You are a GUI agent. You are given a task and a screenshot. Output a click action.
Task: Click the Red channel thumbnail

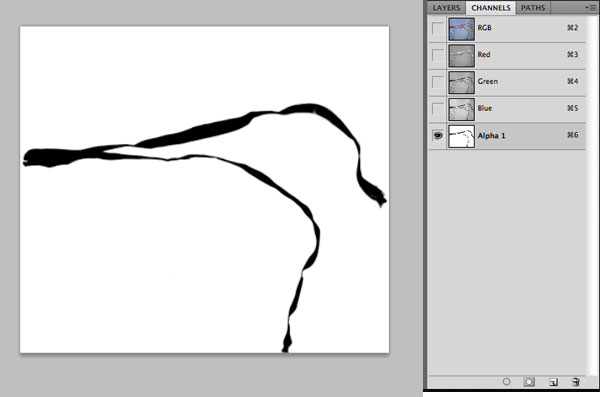pyautogui.click(x=461, y=56)
